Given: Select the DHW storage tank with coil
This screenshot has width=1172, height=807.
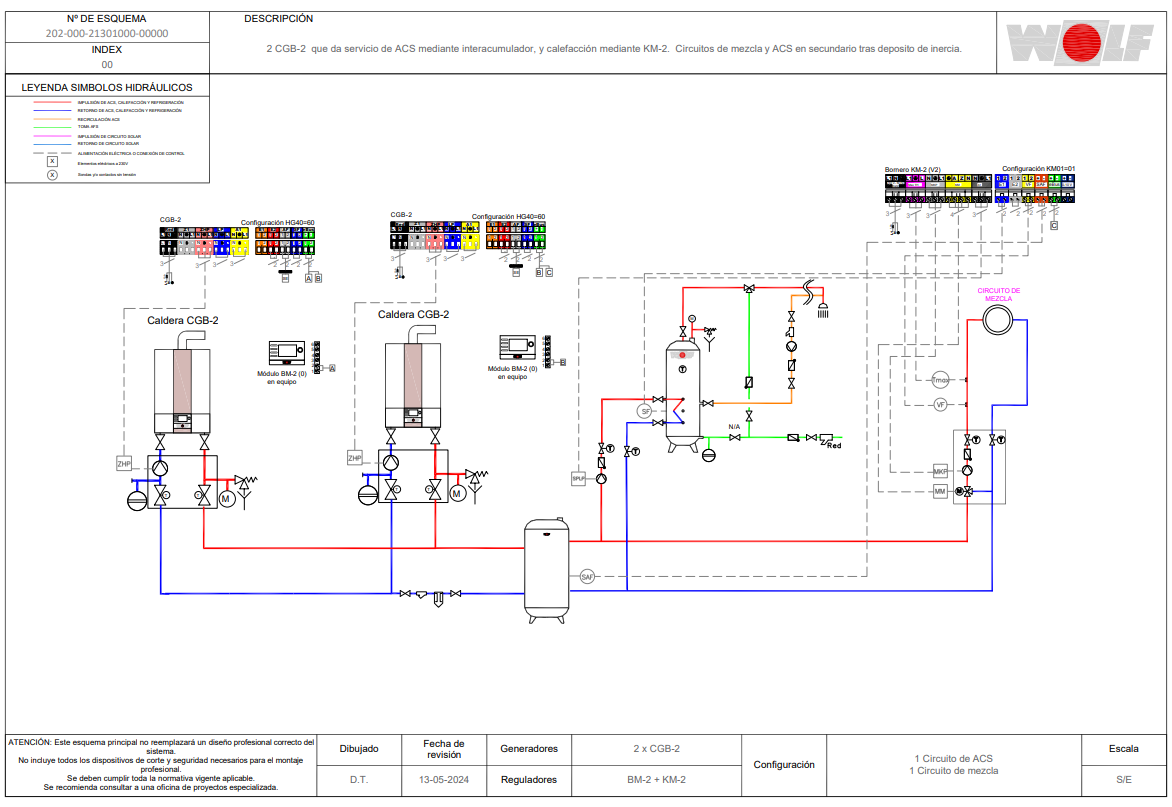Looking at the screenshot, I should (x=682, y=396).
